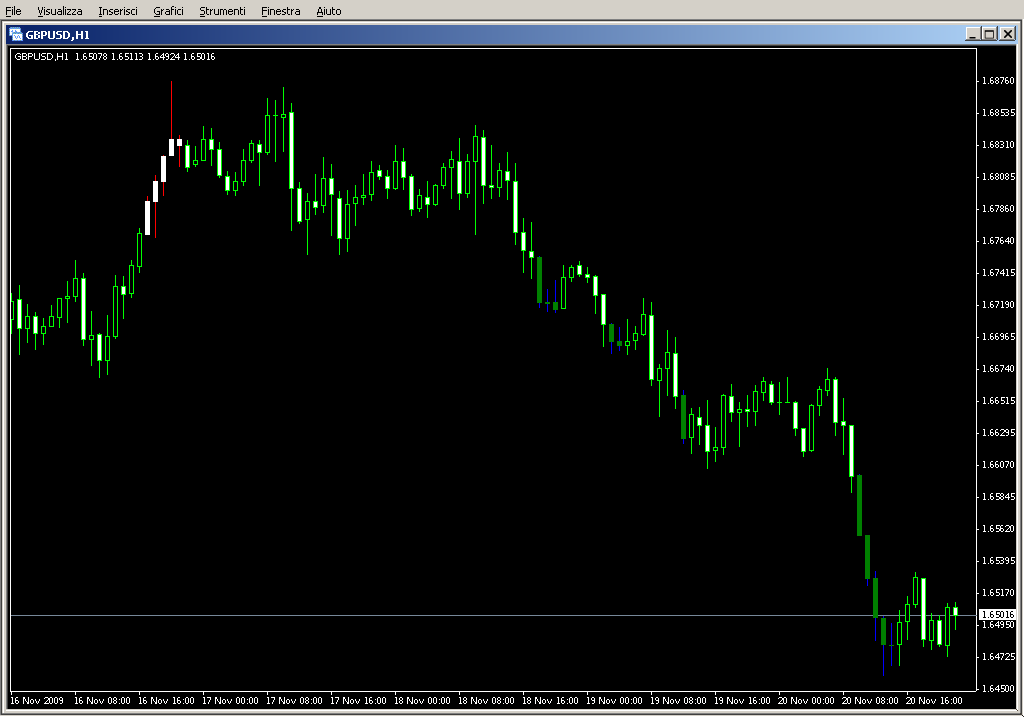Viewport: 1024px width, 717px height.
Task: Click the 1.68760 price scale label
Action: pyautogui.click(x=999, y=81)
